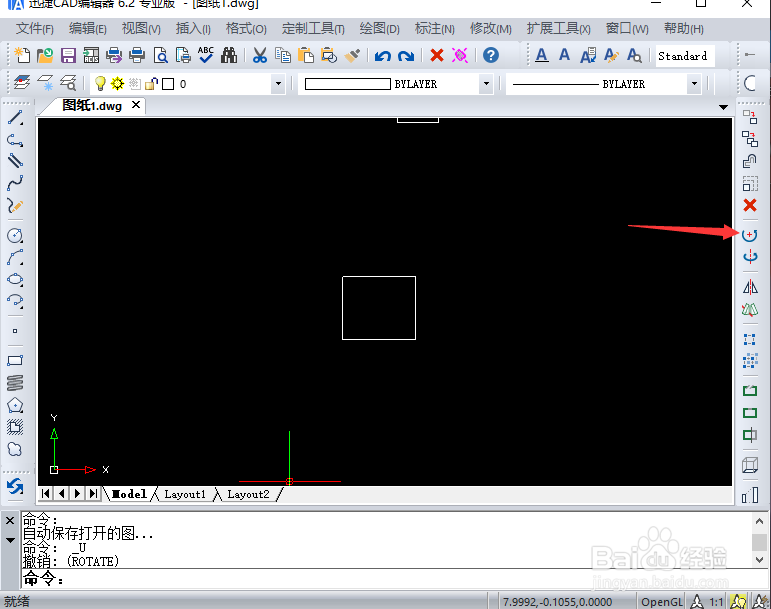
Task: Open the linetype BYLAYER dropdown
Action: pos(694,84)
